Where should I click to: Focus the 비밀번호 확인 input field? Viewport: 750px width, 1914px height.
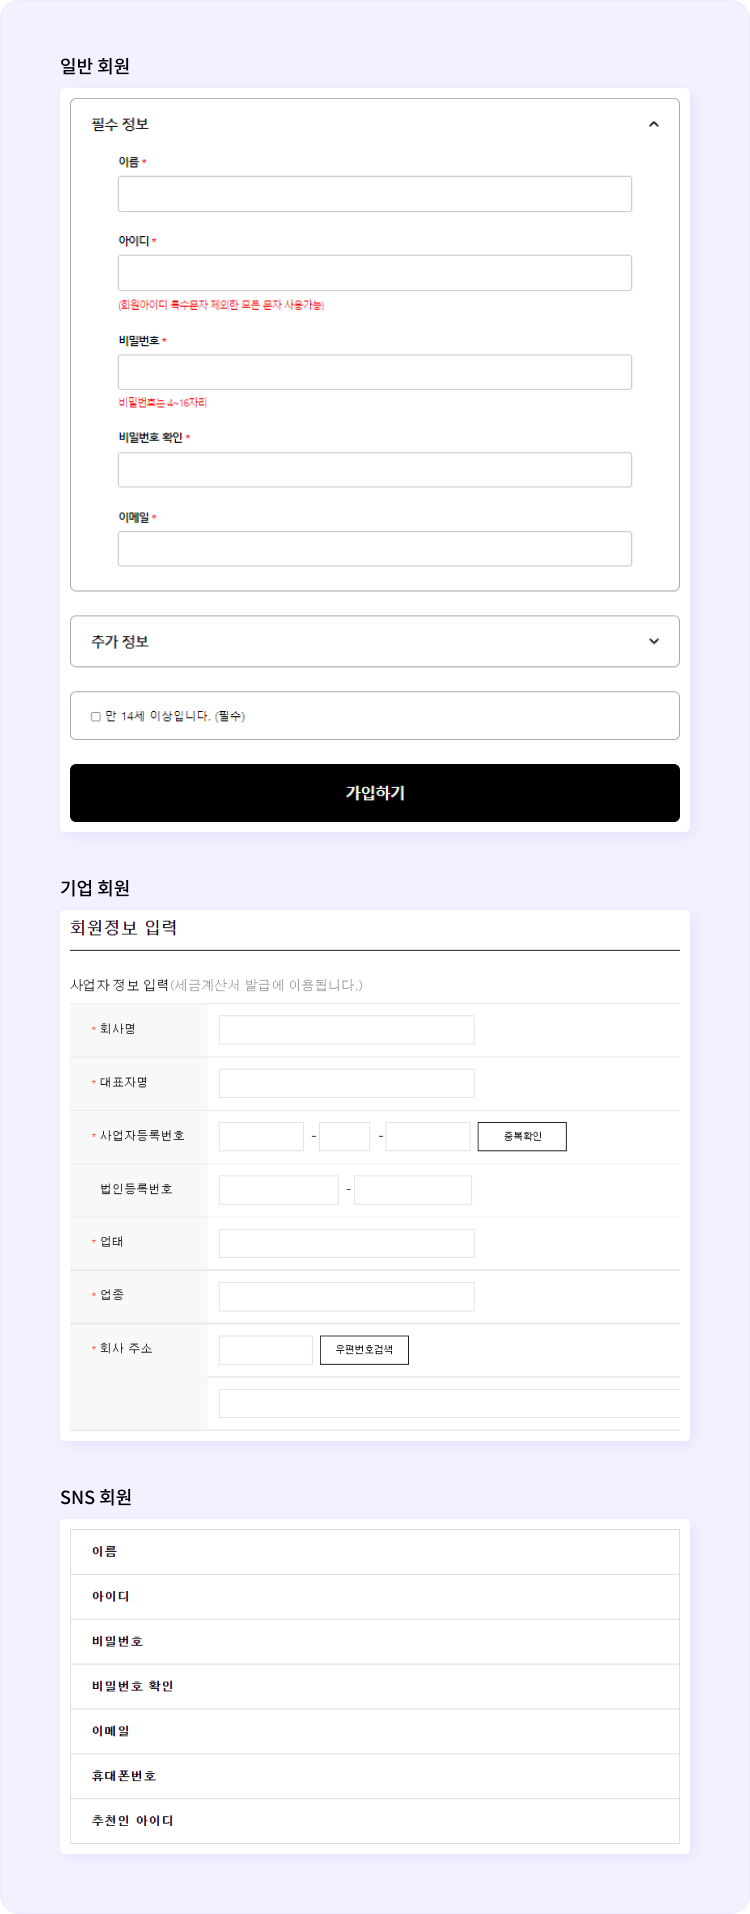(x=375, y=470)
